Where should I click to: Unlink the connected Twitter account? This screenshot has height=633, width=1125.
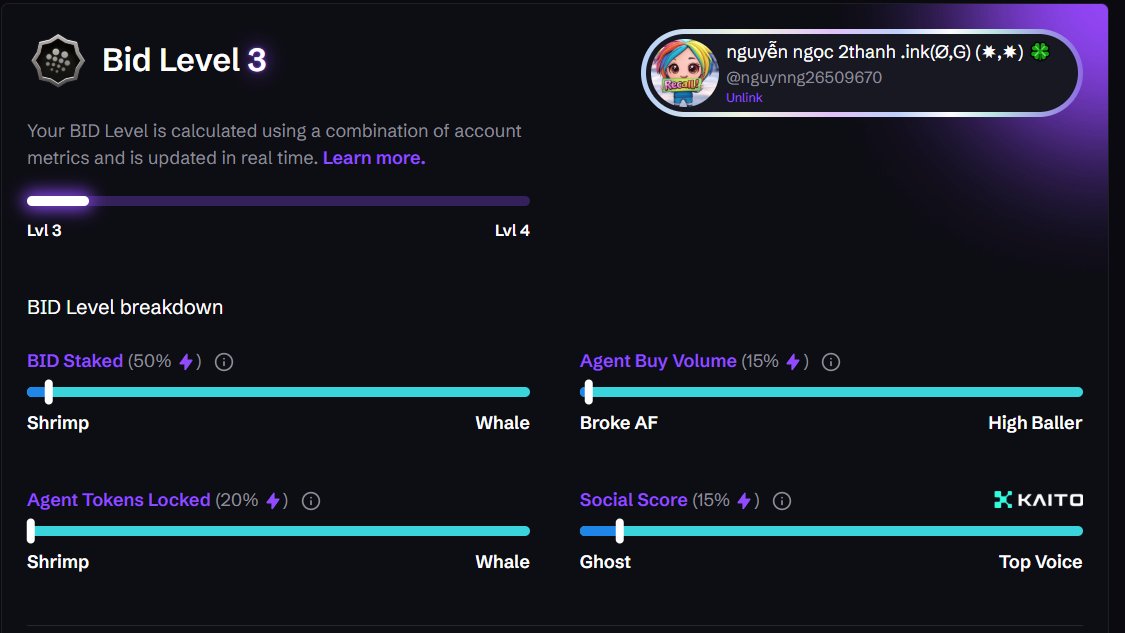pyautogui.click(x=744, y=98)
